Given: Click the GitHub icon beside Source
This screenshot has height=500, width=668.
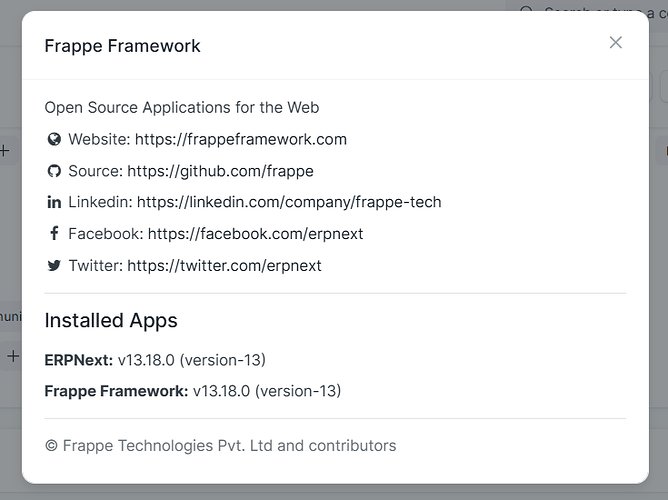Looking at the screenshot, I should (54, 171).
